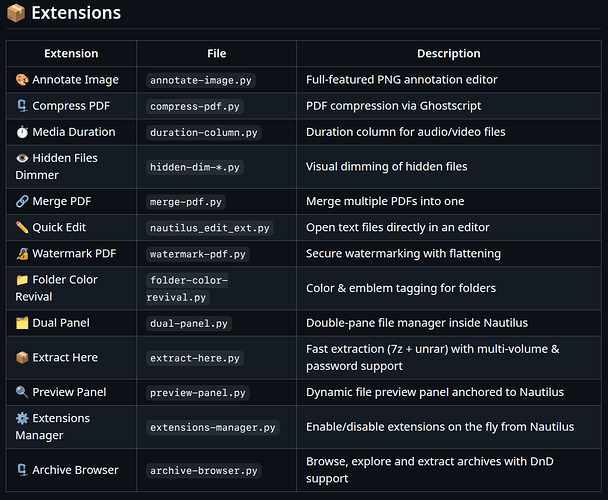Click the palette icon beside Annotate Image
Viewport: 608px width, 500px height.
(x=22, y=80)
